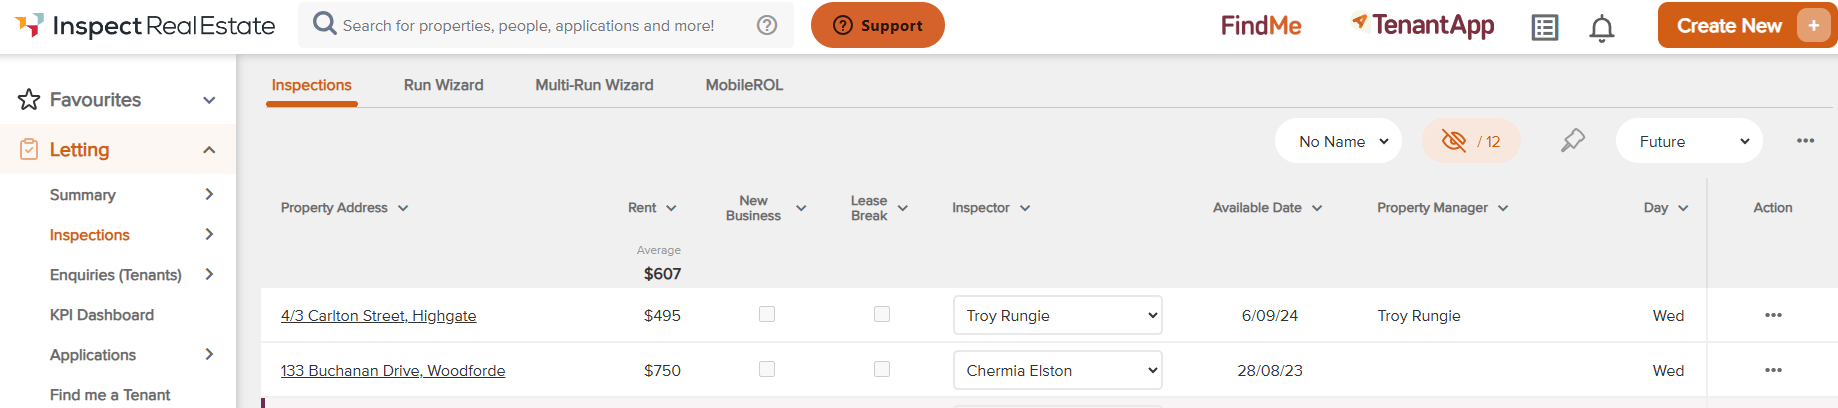Image resolution: width=1838 pixels, height=408 pixels.
Task: Open the Future timeframe dropdown
Action: click(x=1688, y=141)
